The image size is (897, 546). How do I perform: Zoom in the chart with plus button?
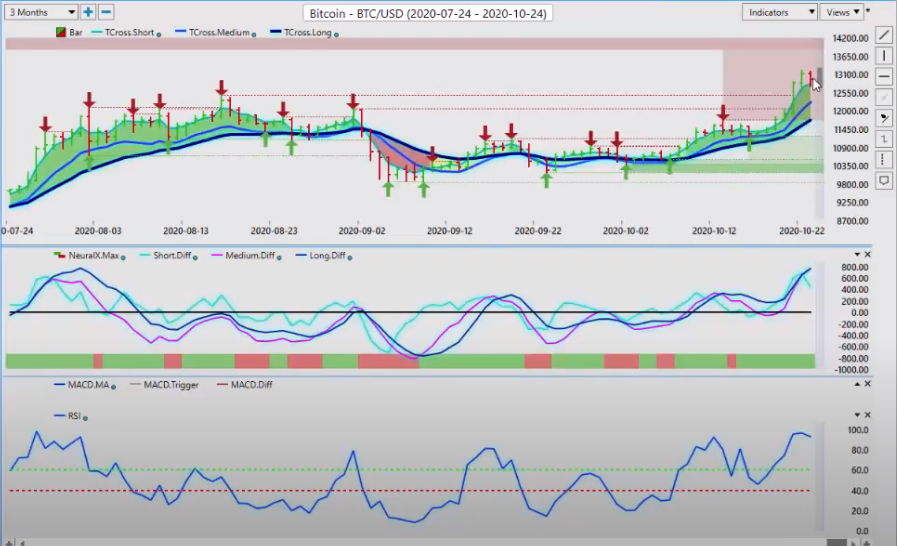click(88, 12)
